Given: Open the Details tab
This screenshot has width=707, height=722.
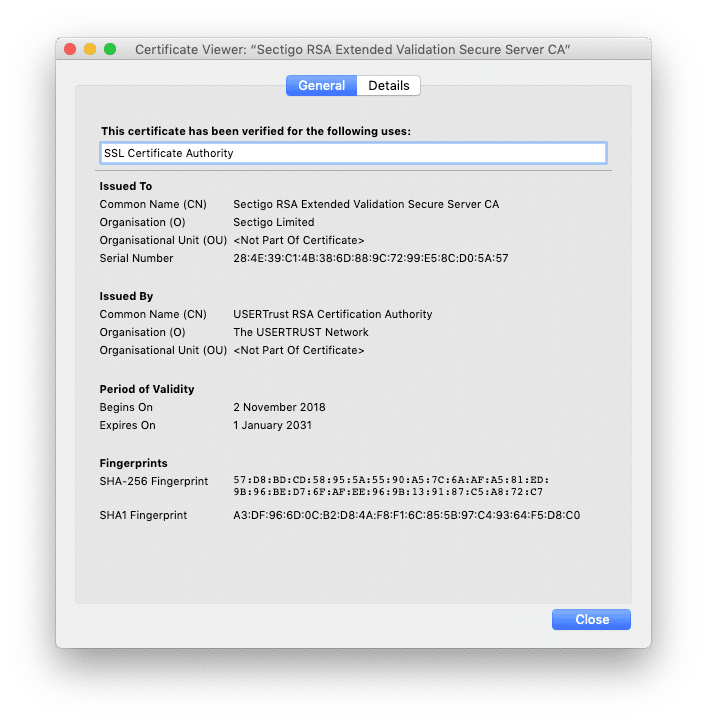Looking at the screenshot, I should [x=388, y=86].
